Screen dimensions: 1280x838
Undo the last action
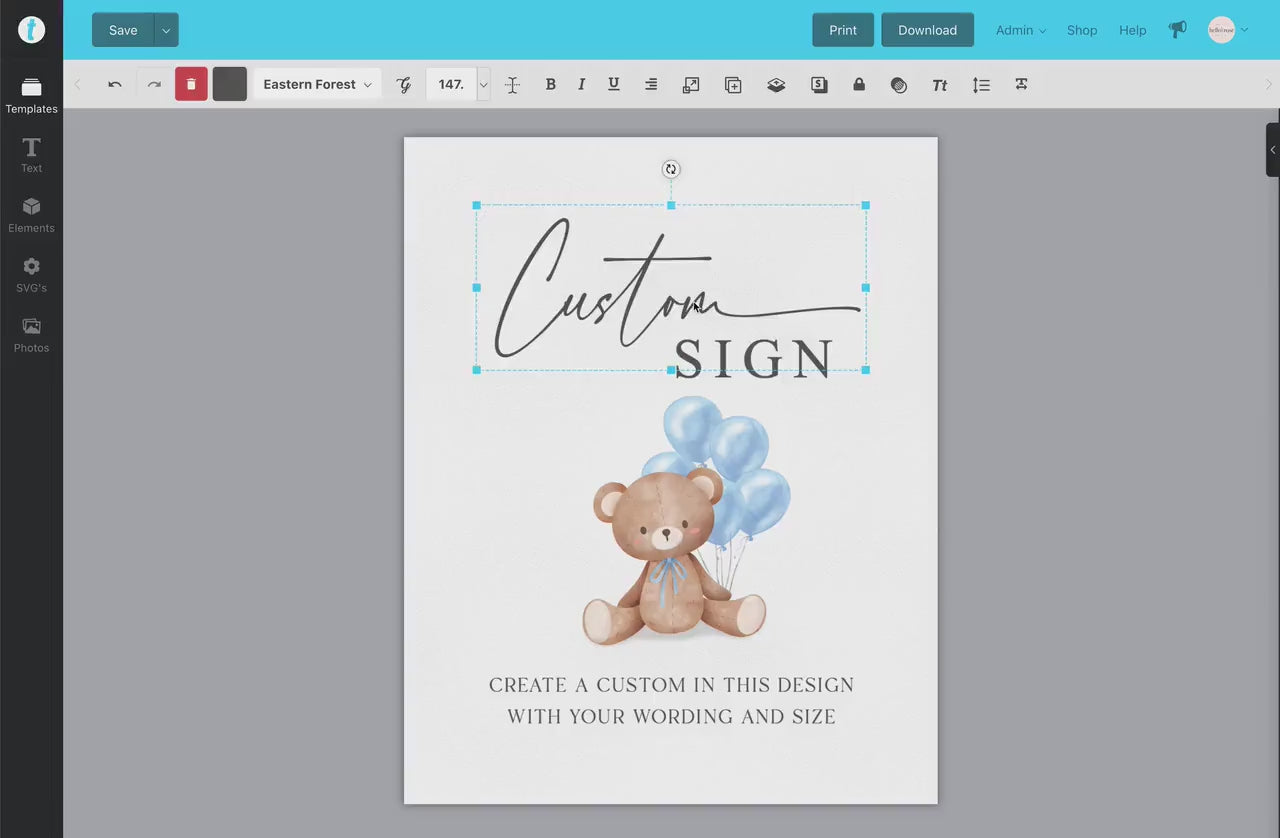pyautogui.click(x=115, y=85)
